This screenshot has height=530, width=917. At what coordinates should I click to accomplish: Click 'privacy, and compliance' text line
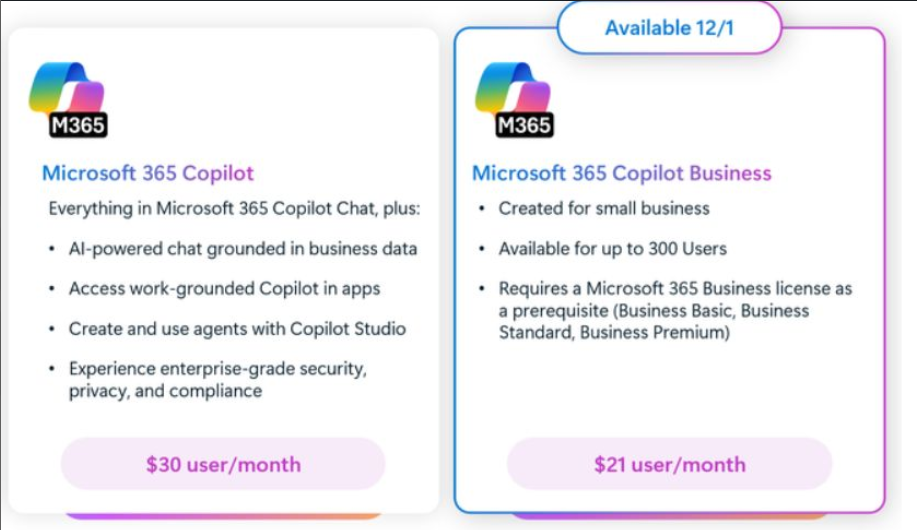pos(165,391)
